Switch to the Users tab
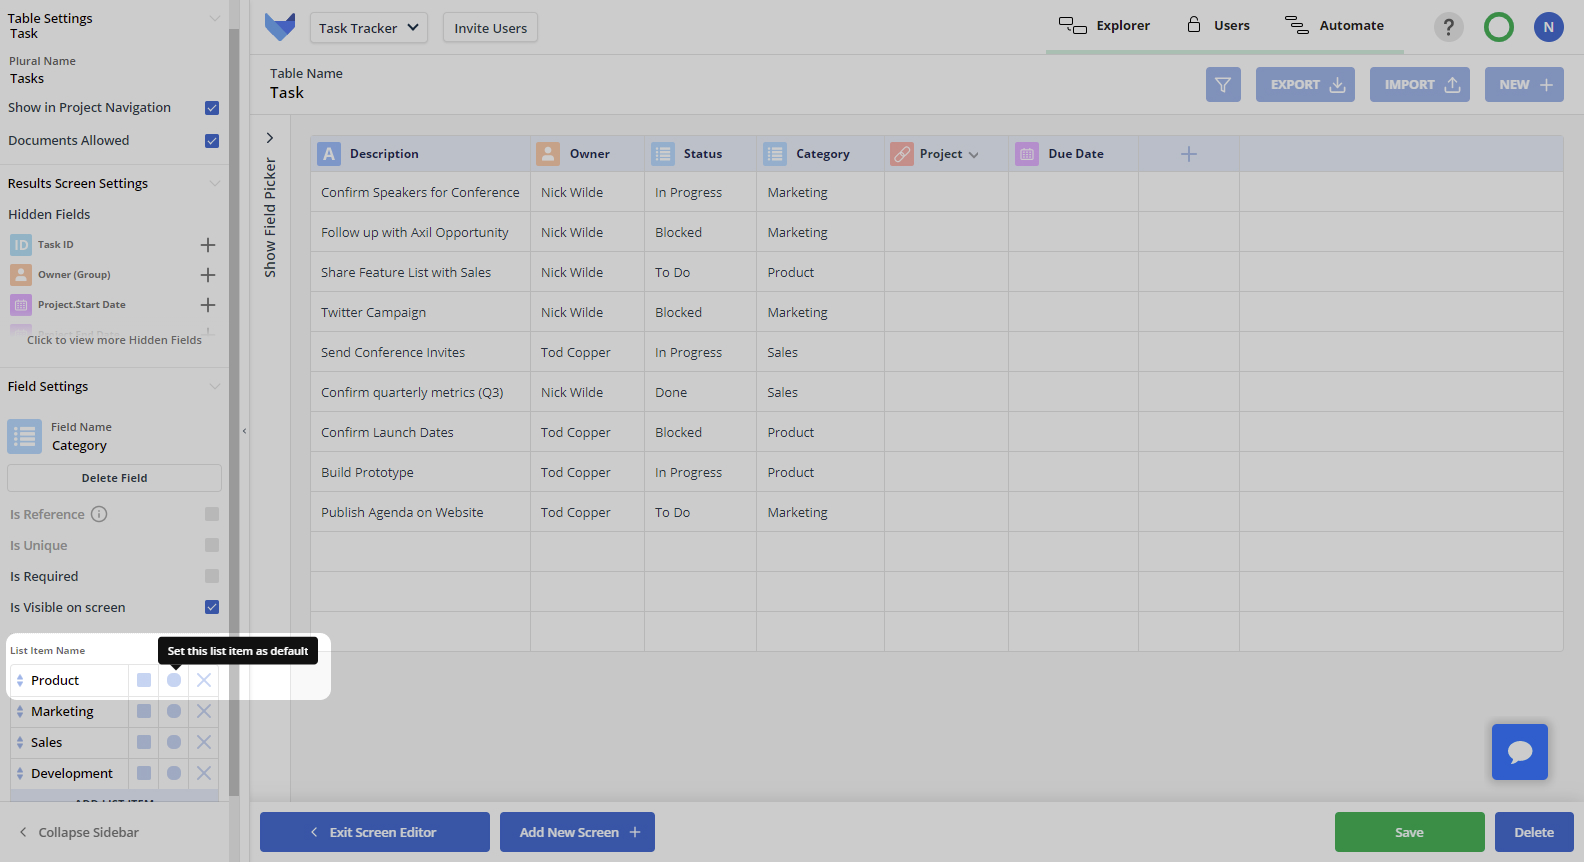1584x862 pixels. point(1218,26)
